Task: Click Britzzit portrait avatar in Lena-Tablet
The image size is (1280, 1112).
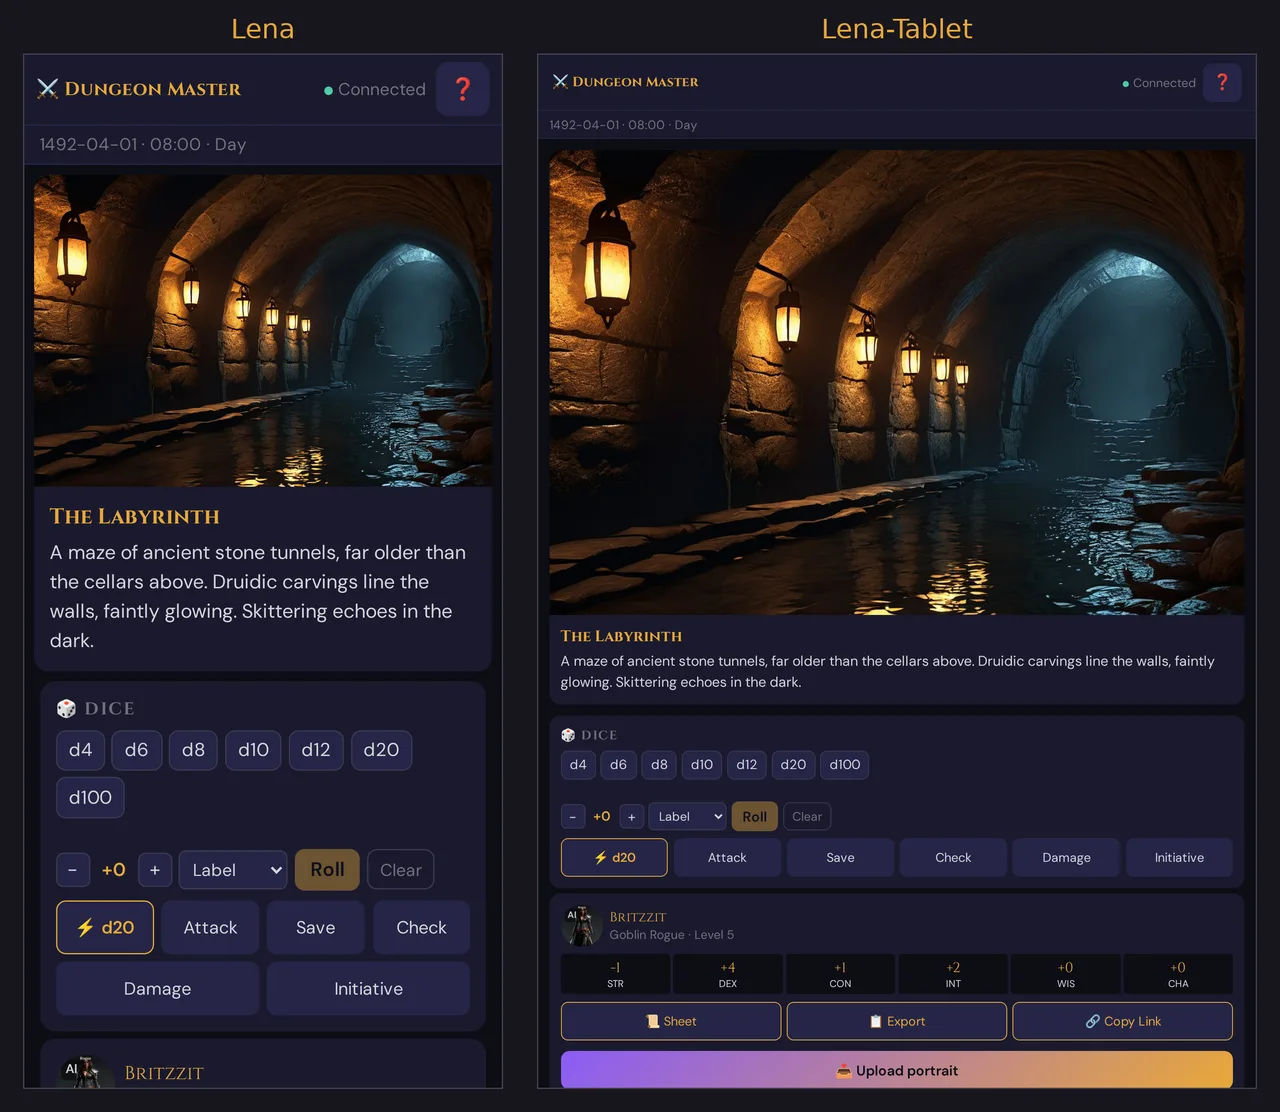Action: click(x=581, y=926)
